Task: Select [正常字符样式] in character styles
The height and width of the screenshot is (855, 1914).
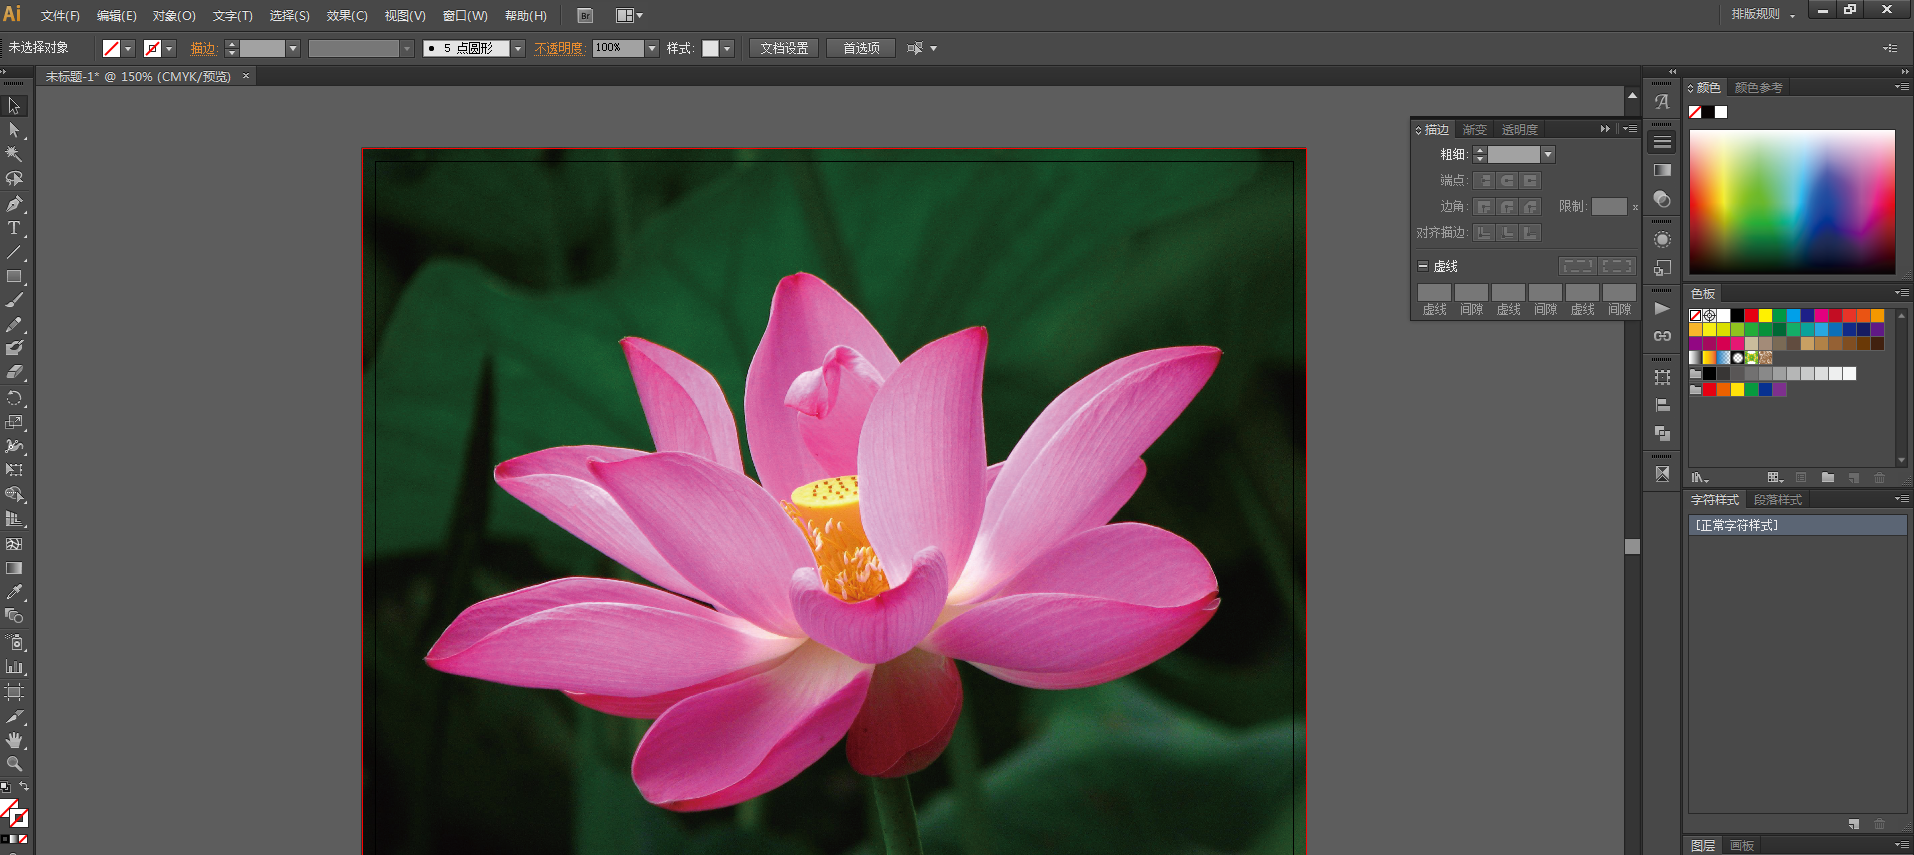Action: (x=1798, y=525)
